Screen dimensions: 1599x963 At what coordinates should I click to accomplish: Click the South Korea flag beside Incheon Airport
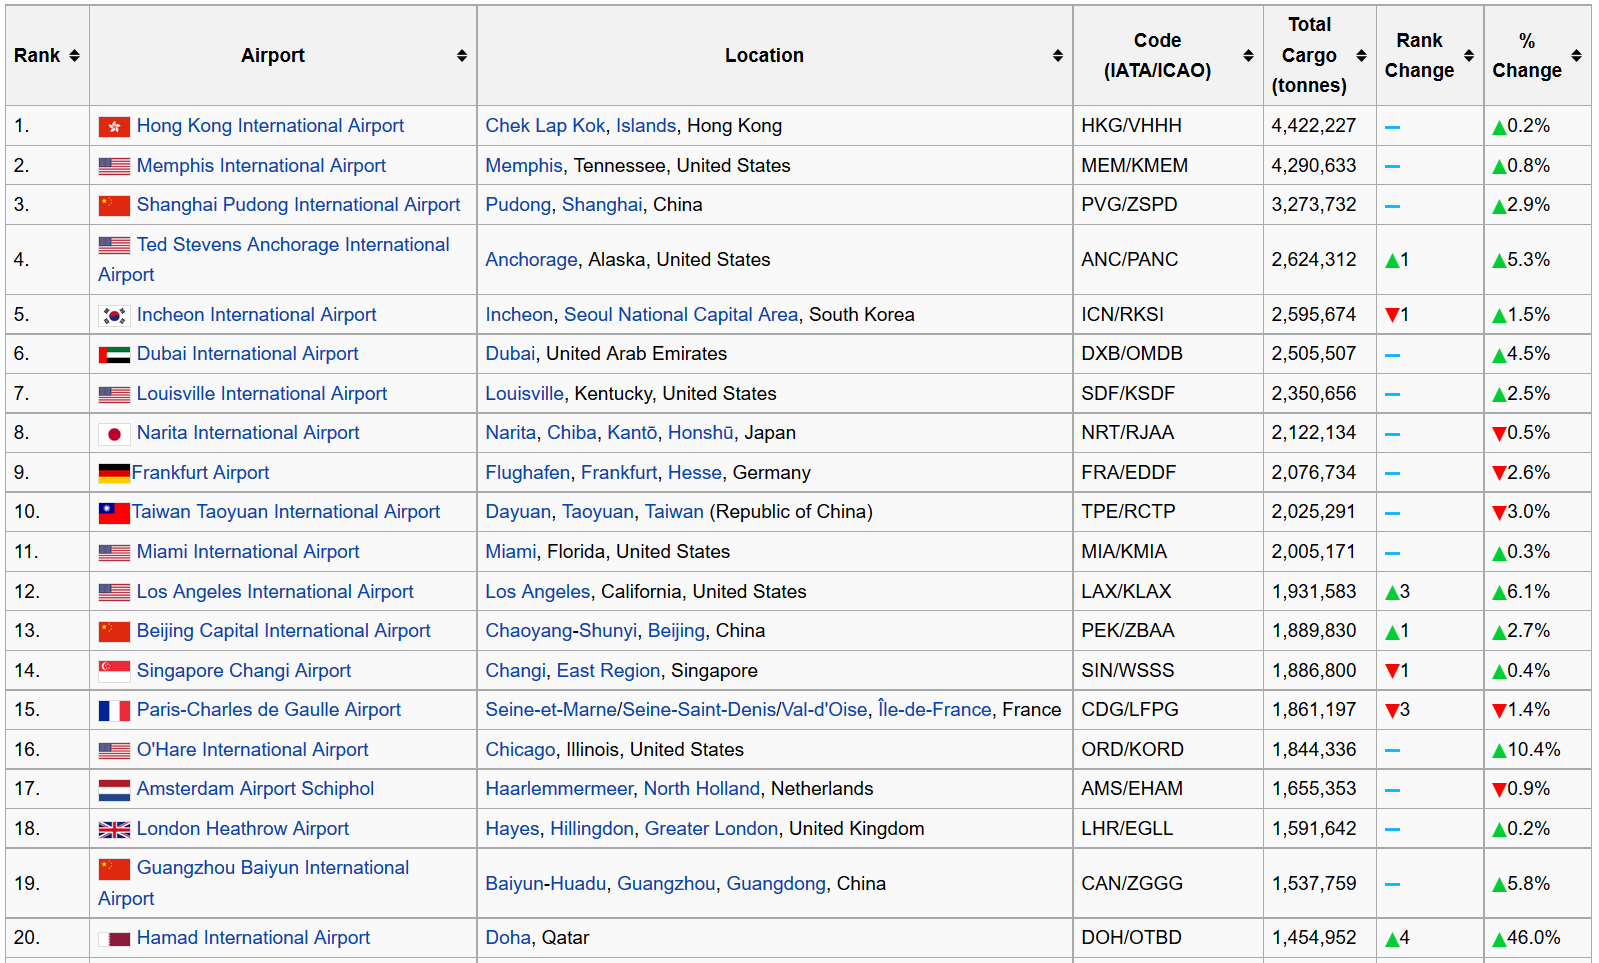coord(114,316)
